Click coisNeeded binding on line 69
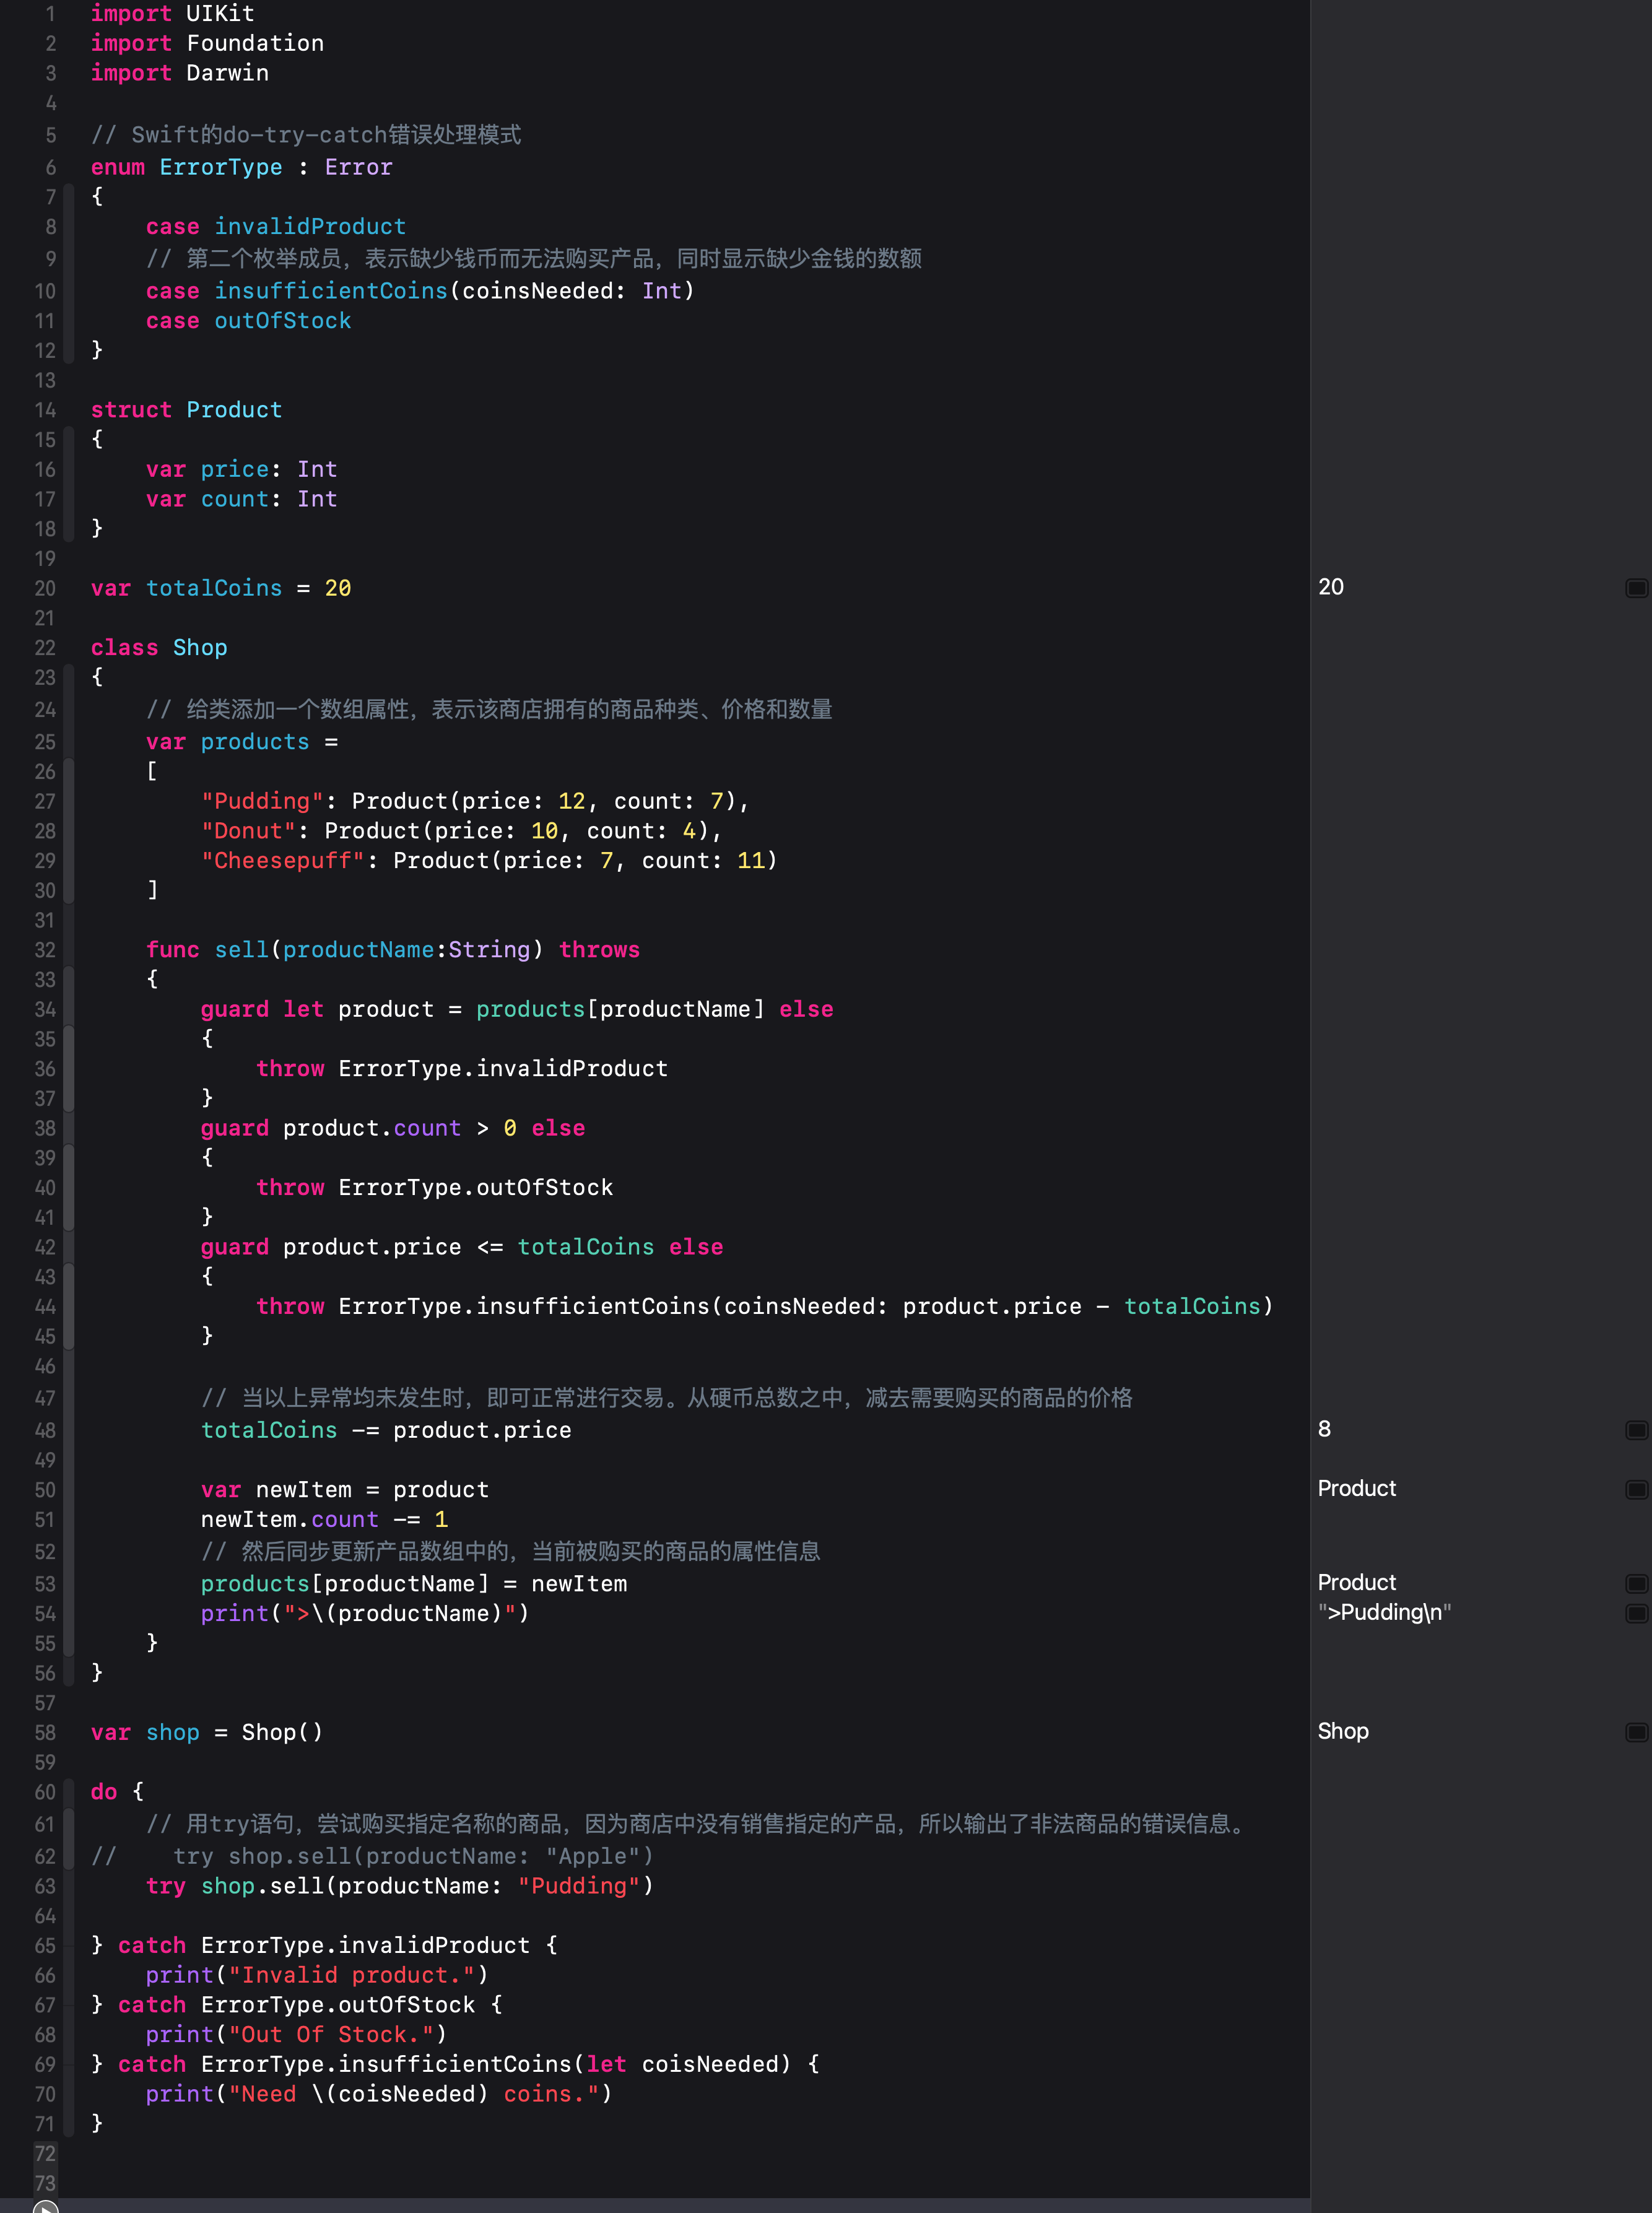This screenshot has width=1652, height=2213. [x=710, y=2065]
